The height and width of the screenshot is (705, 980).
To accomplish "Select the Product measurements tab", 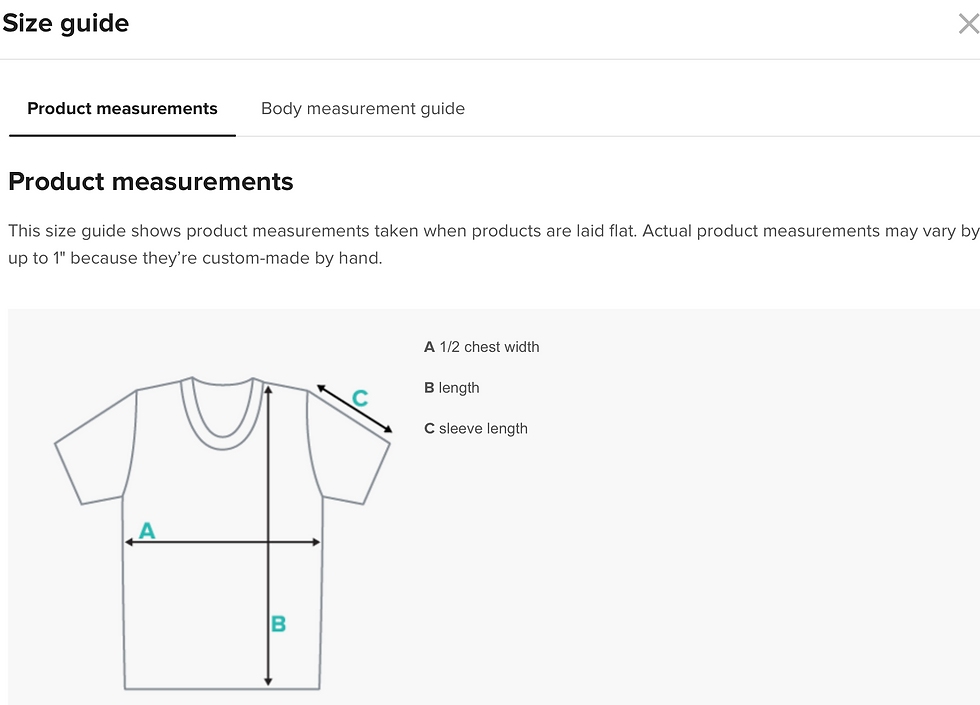I will coord(122,108).
